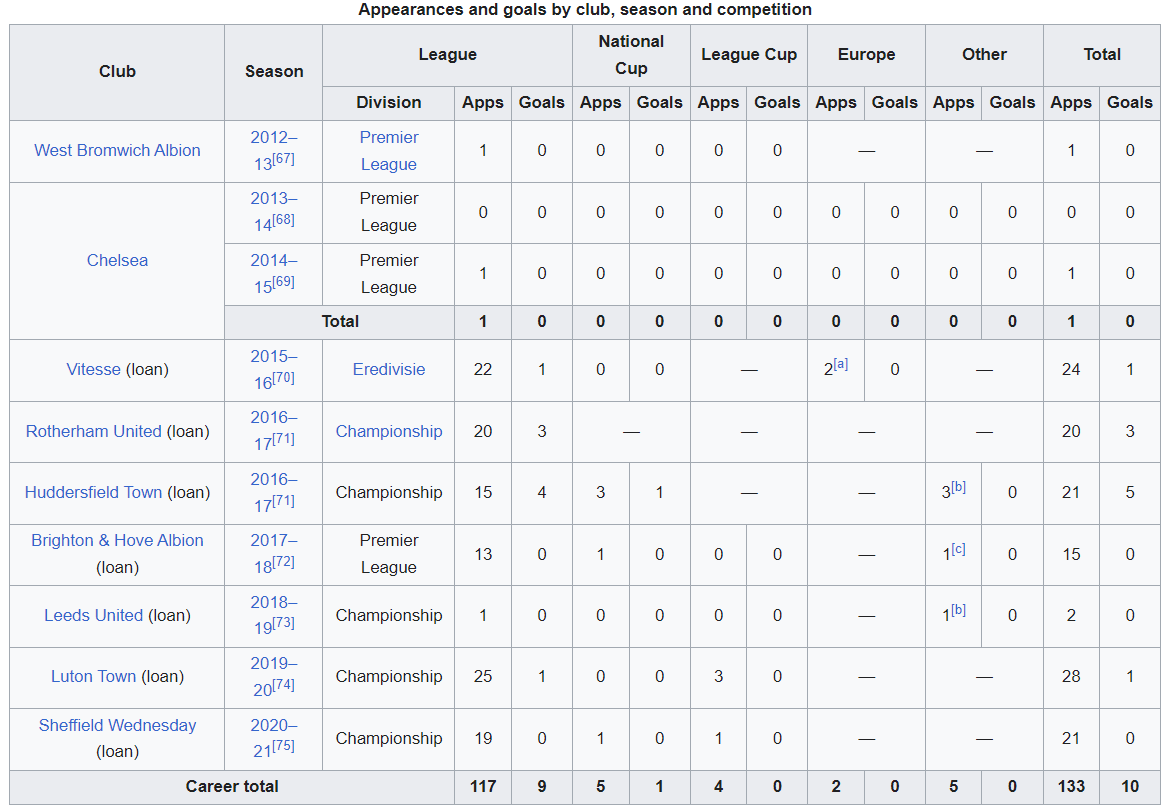Follow the Rotherham United link
1171x809 pixels.
click(93, 432)
